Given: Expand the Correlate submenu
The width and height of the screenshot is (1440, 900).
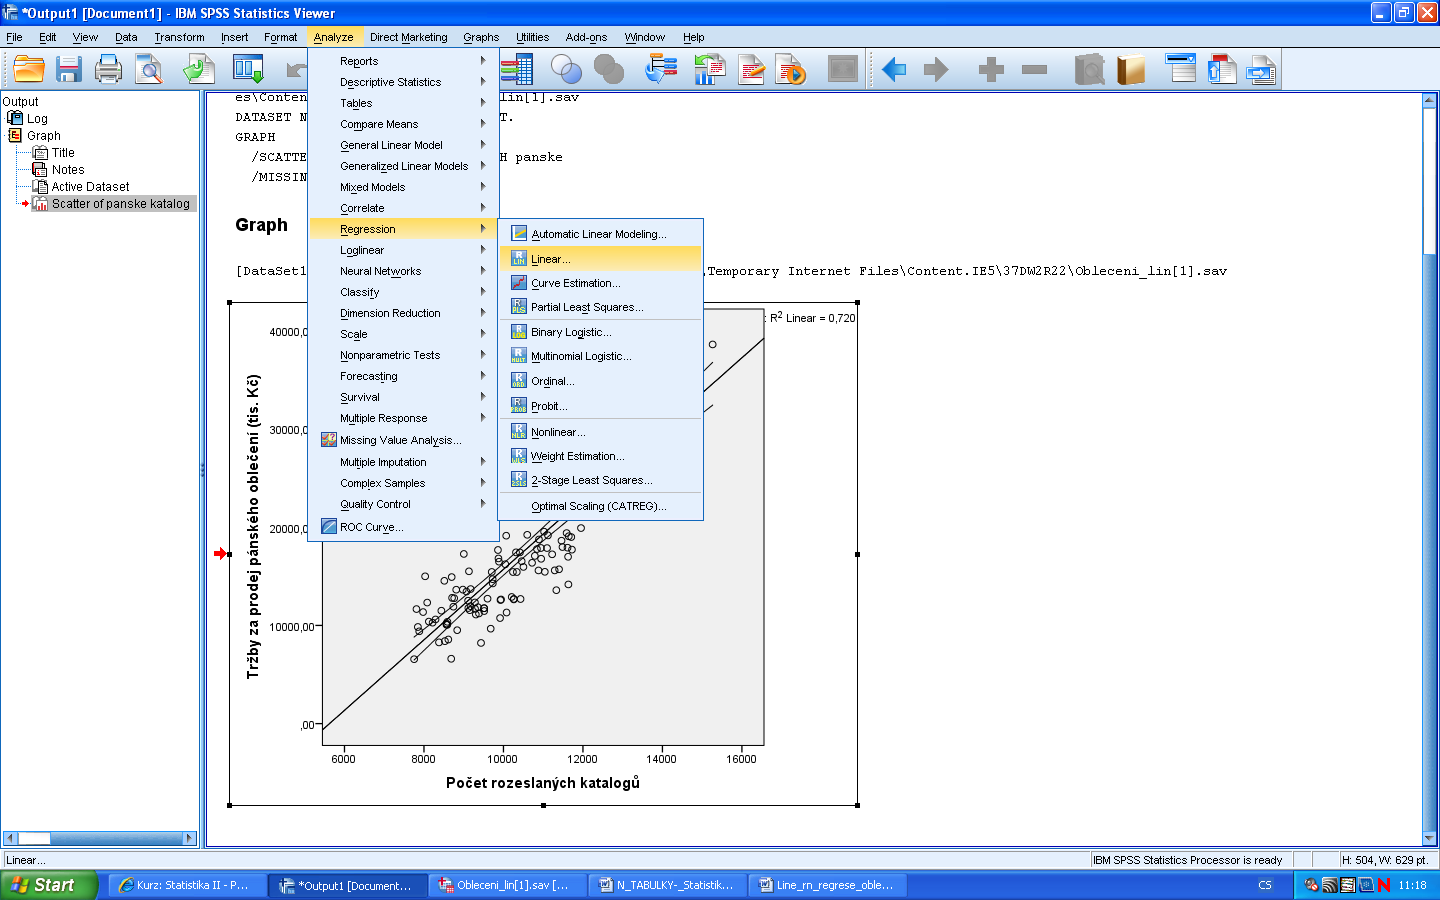Looking at the screenshot, I should (403, 208).
